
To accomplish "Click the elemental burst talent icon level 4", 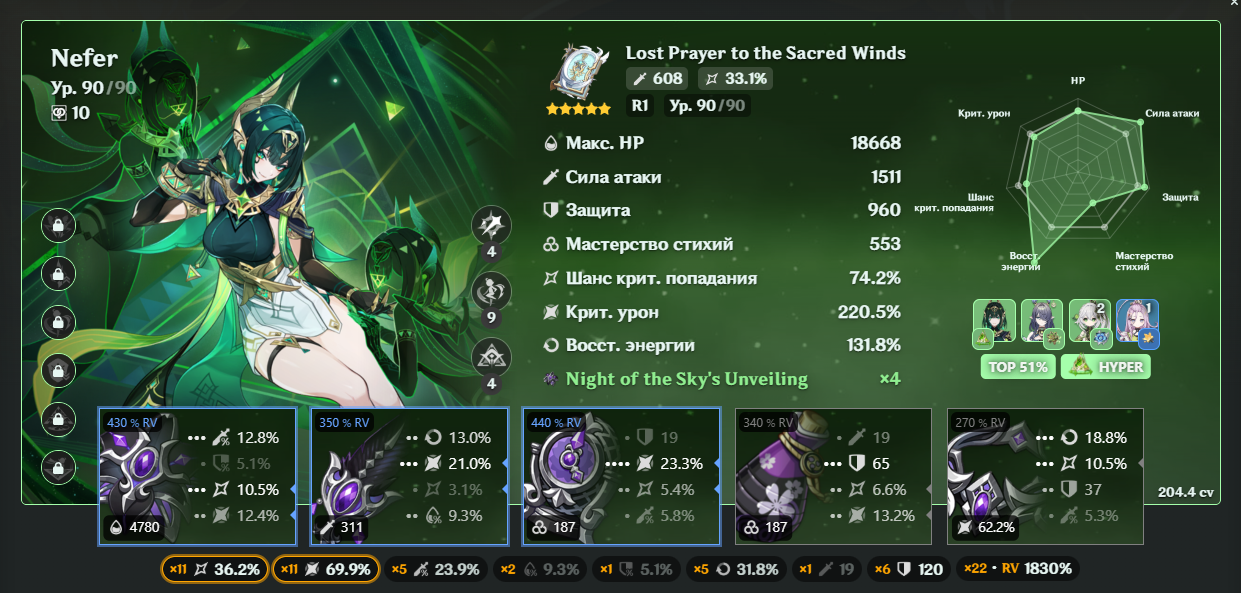I will click(491, 357).
